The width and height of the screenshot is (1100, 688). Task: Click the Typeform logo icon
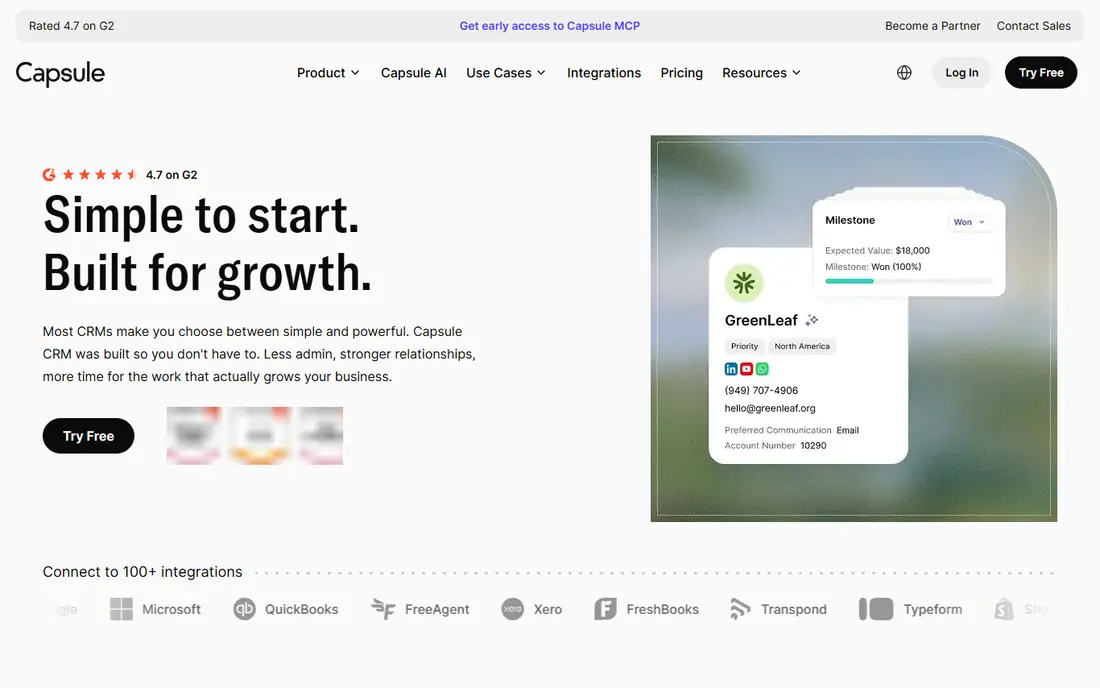coord(876,609)
